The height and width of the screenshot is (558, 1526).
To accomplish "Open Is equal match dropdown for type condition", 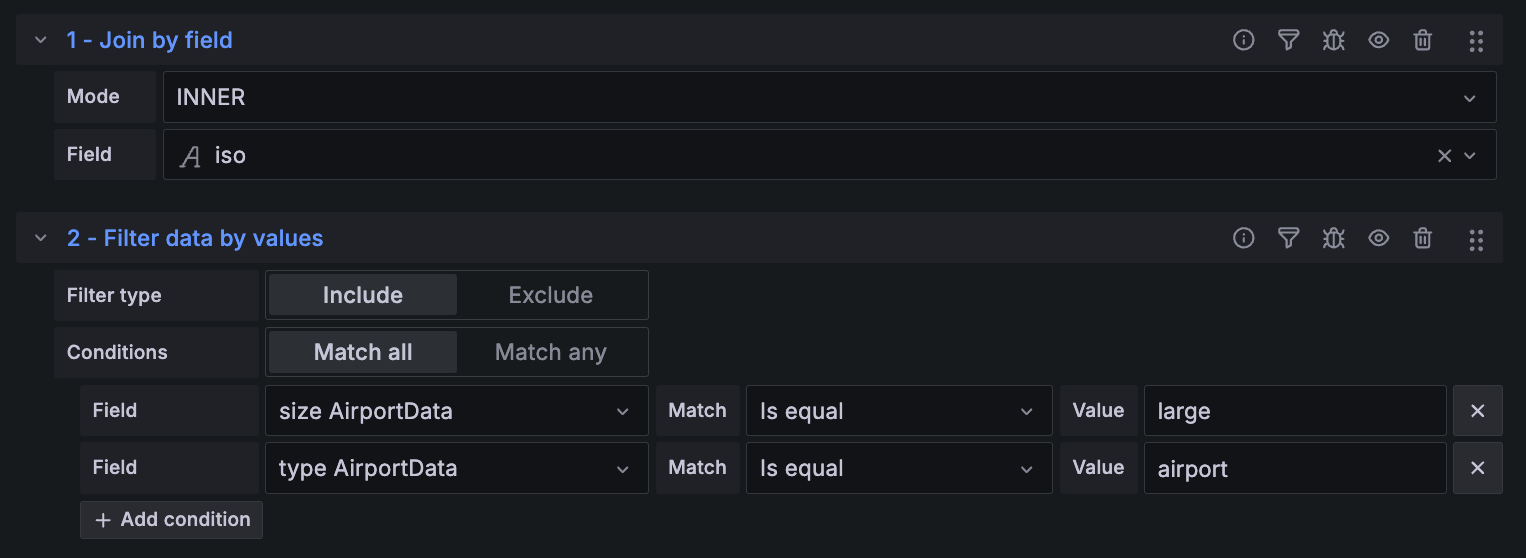I will coord(898,468).
